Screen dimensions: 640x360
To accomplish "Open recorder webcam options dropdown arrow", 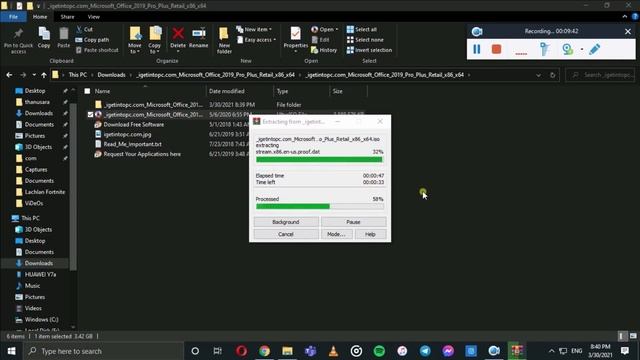I will (x=582, y=49).
